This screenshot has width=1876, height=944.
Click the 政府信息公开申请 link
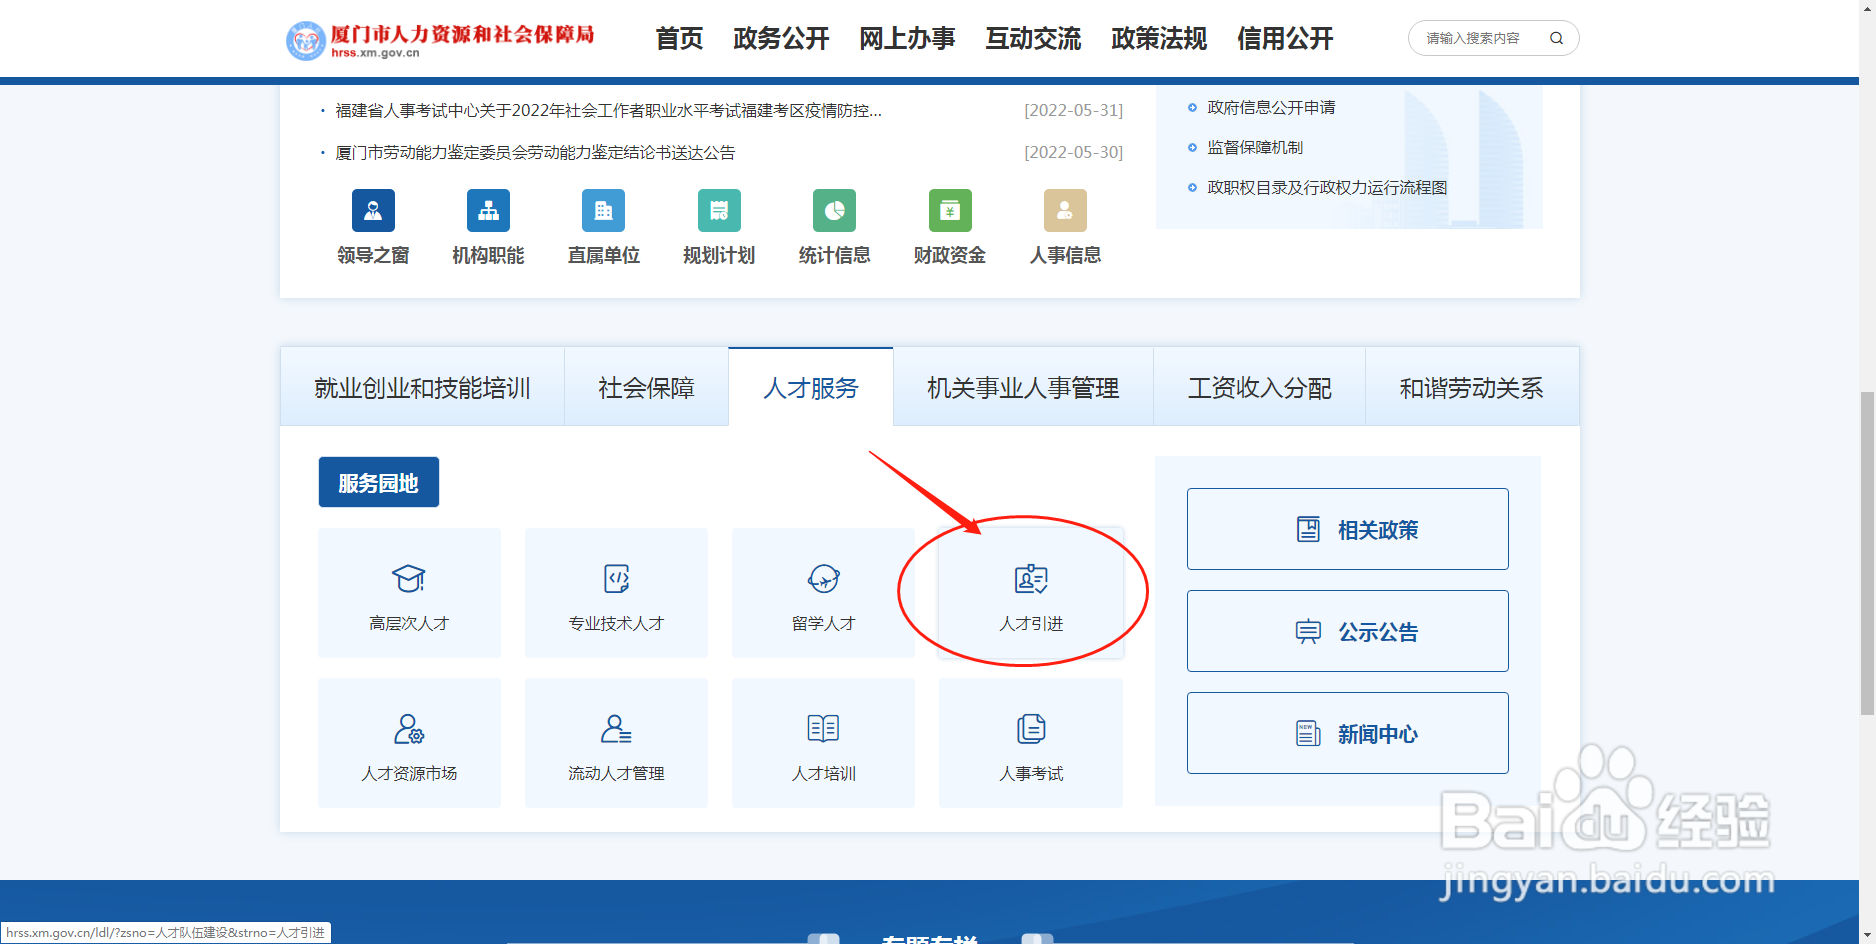click(1270, 107)
